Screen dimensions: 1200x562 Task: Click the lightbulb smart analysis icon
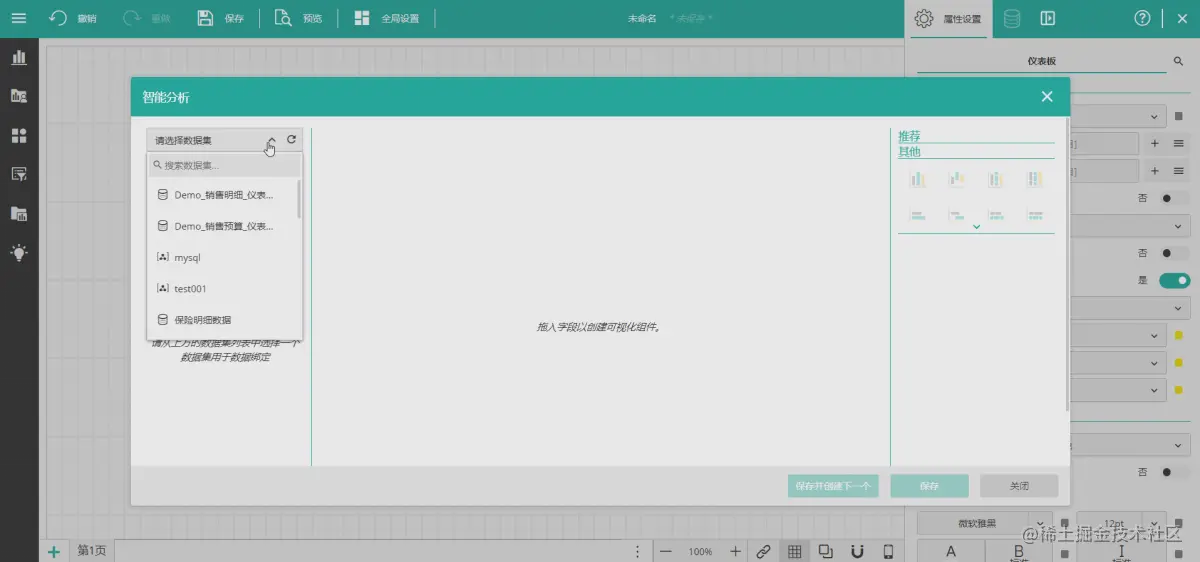click(x=19, y=252)
